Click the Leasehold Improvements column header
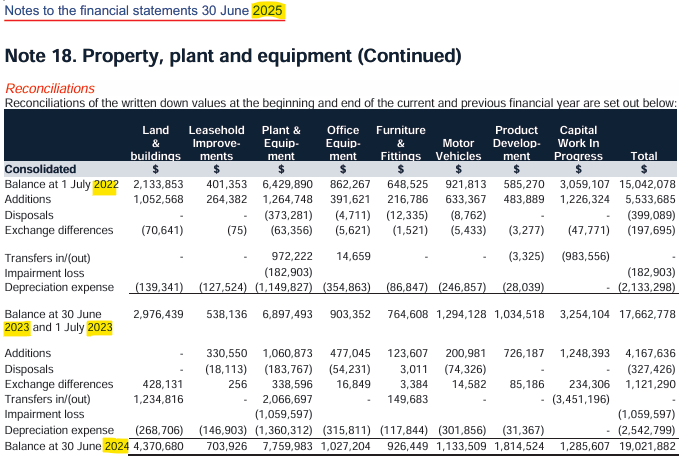 click(217, 143)
